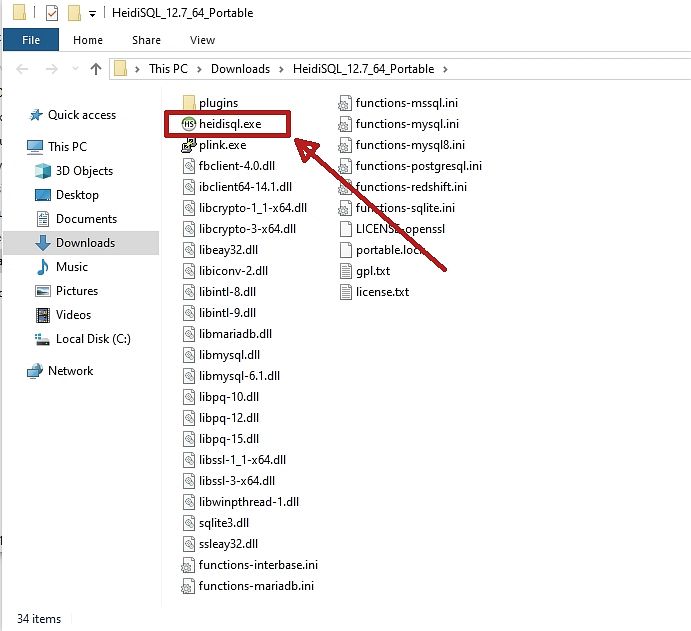
Task: Open Local Disk (C:) in navigation pane
Action: point(93,339)
